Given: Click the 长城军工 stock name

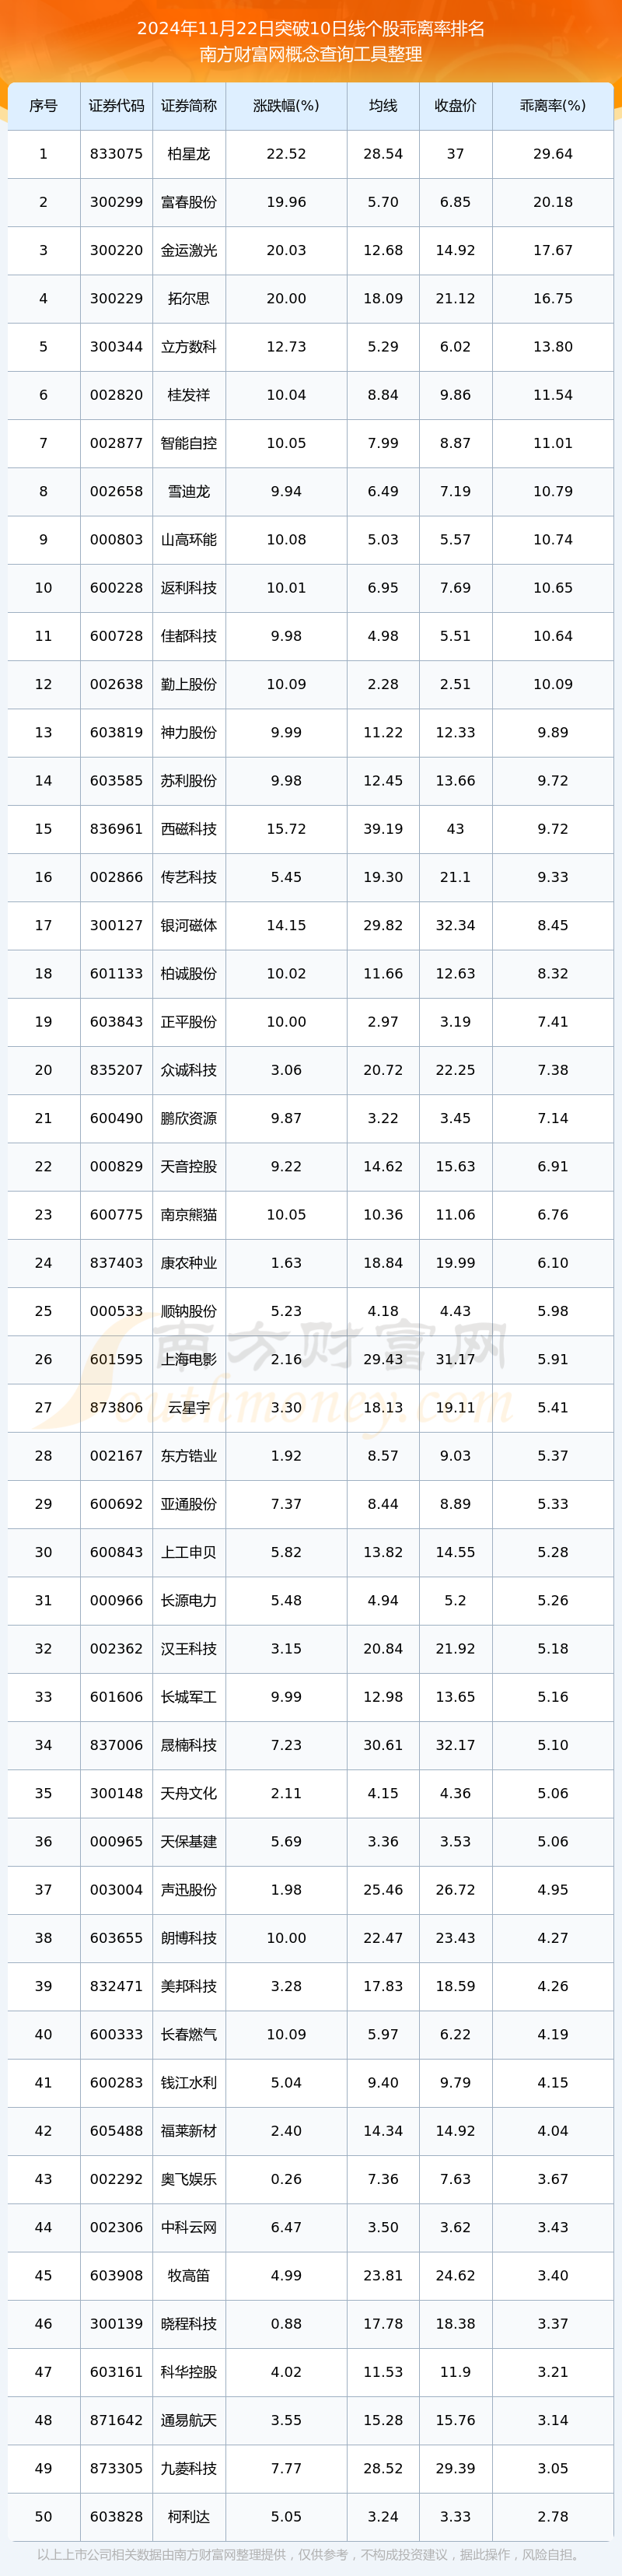Looking at the screenshot, I should tap(189, 1697).
